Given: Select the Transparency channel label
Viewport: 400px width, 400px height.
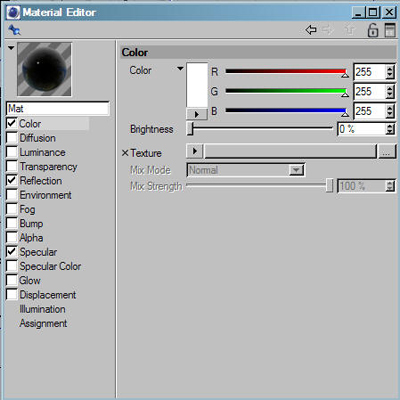Looking at the screenshot, I should 48,167.
